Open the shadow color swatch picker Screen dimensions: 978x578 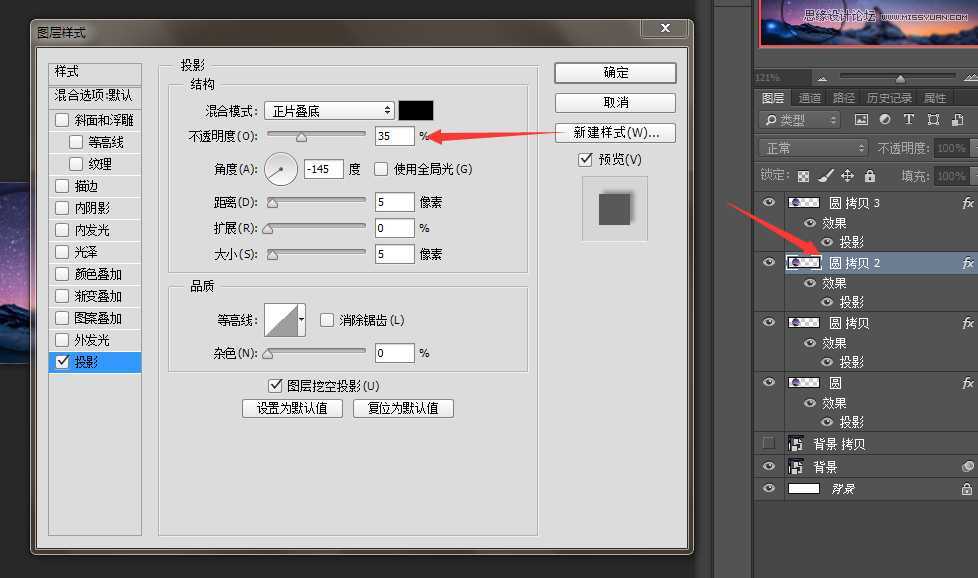415,110
